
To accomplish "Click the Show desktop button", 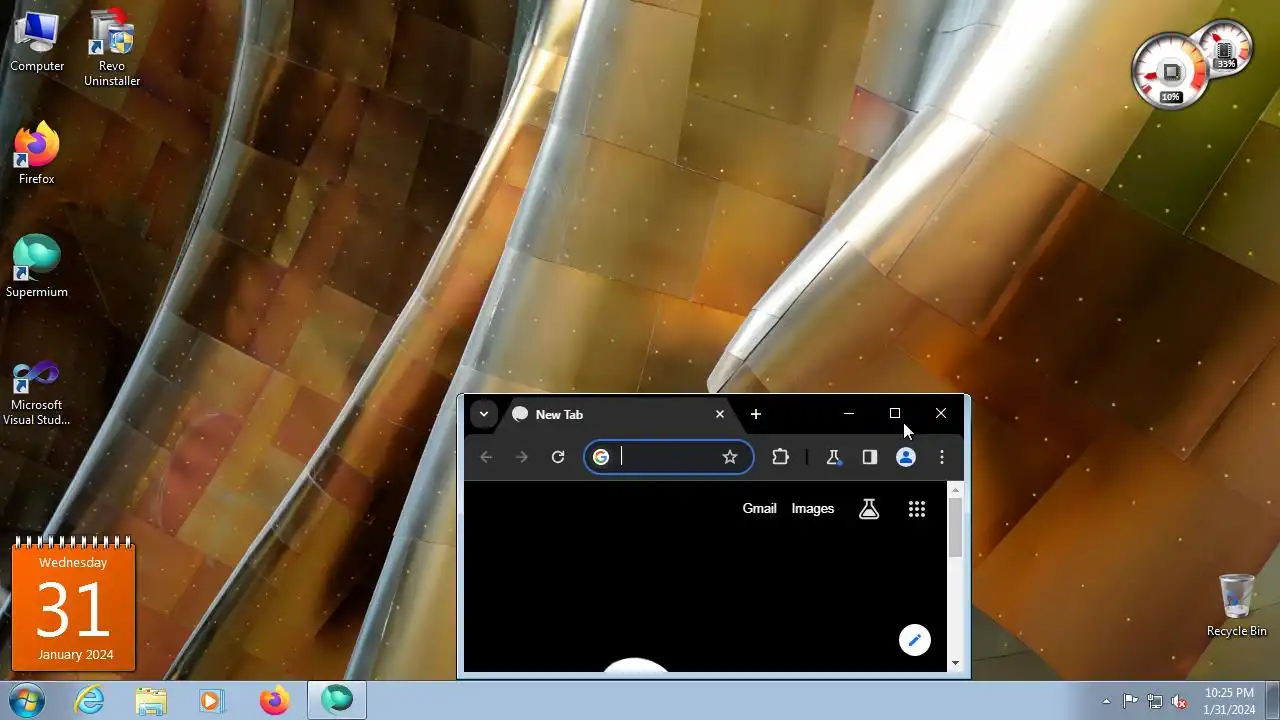I will [1272, 700].
